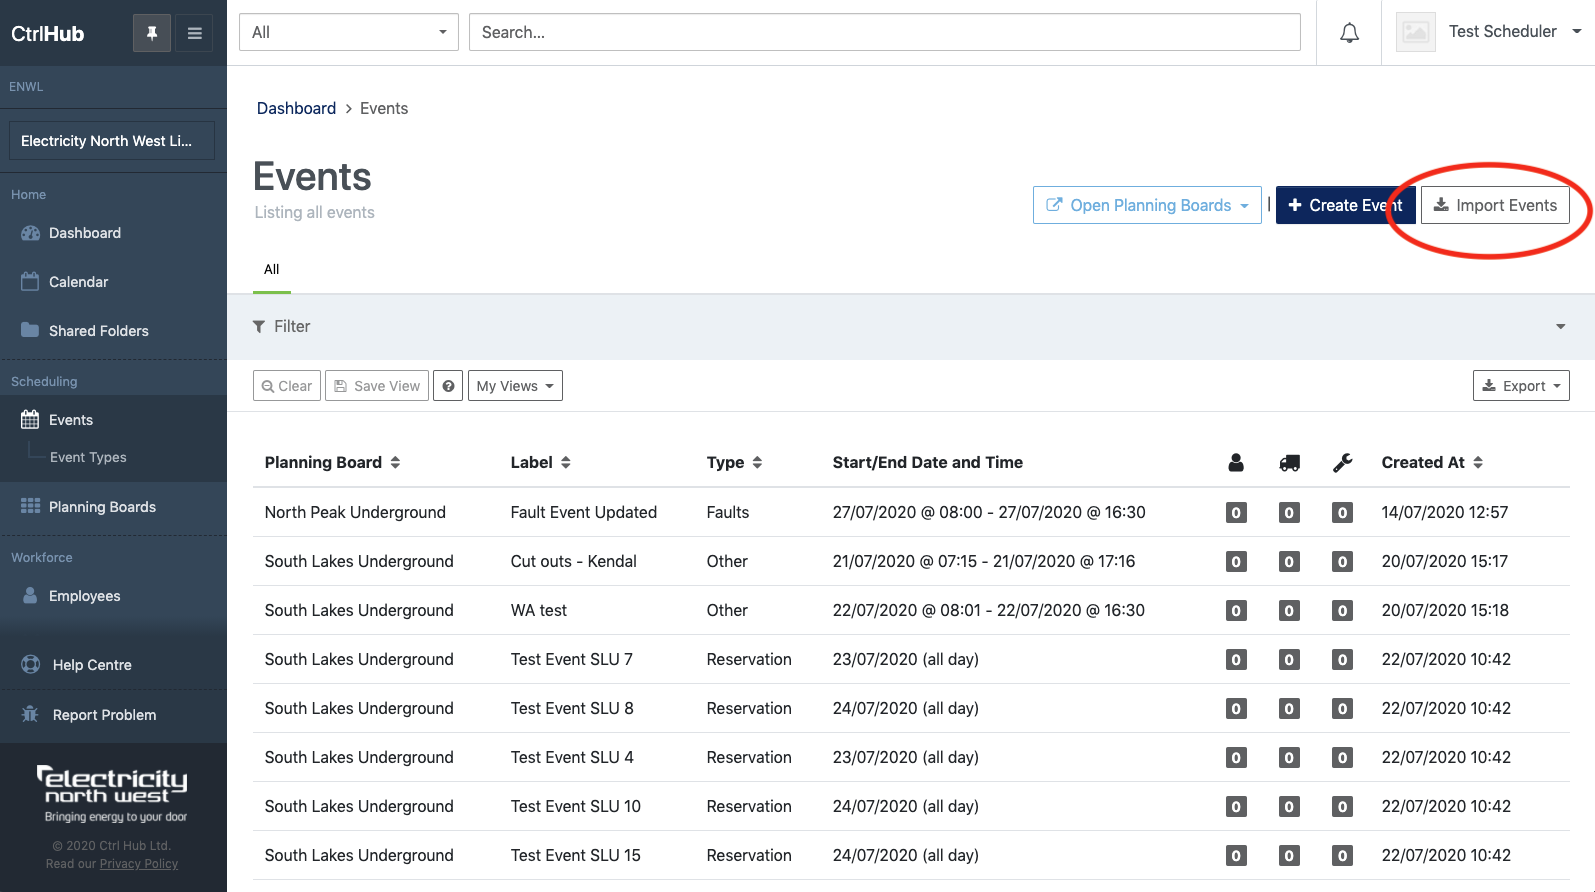Open the All search category dropdown

348,32
